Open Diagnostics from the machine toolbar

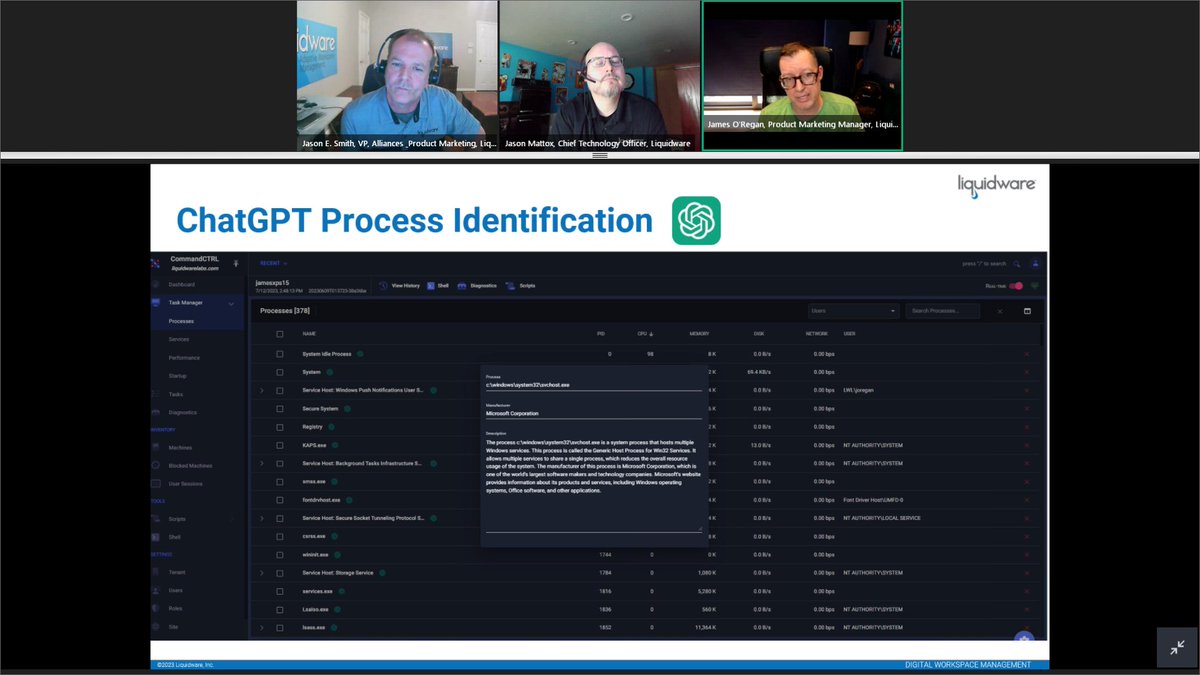pyautogui.click(x=478, y=286)
